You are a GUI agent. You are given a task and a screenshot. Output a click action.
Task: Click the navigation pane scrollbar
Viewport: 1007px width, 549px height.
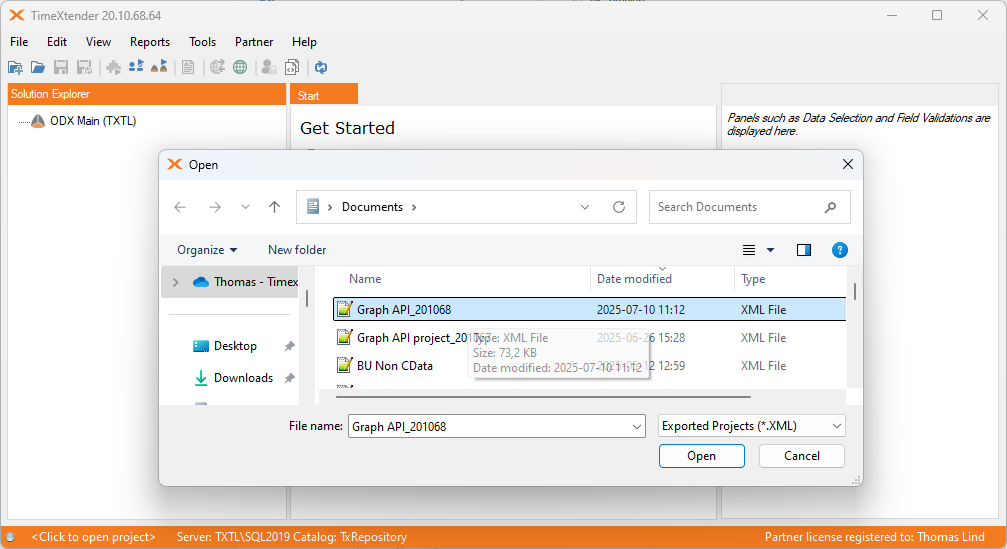(307, 298)
